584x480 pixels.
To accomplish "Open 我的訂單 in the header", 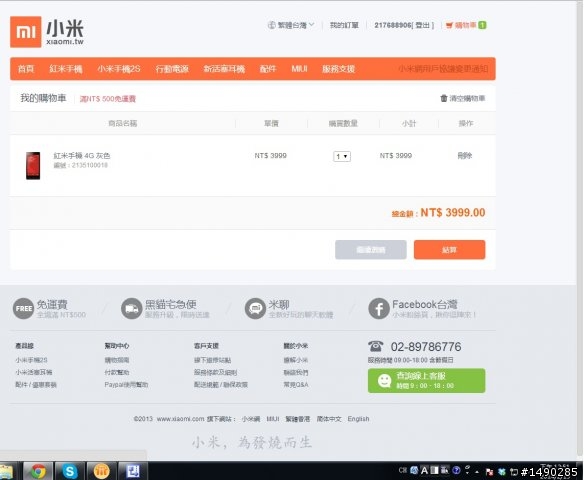I will tap(344, 25).
